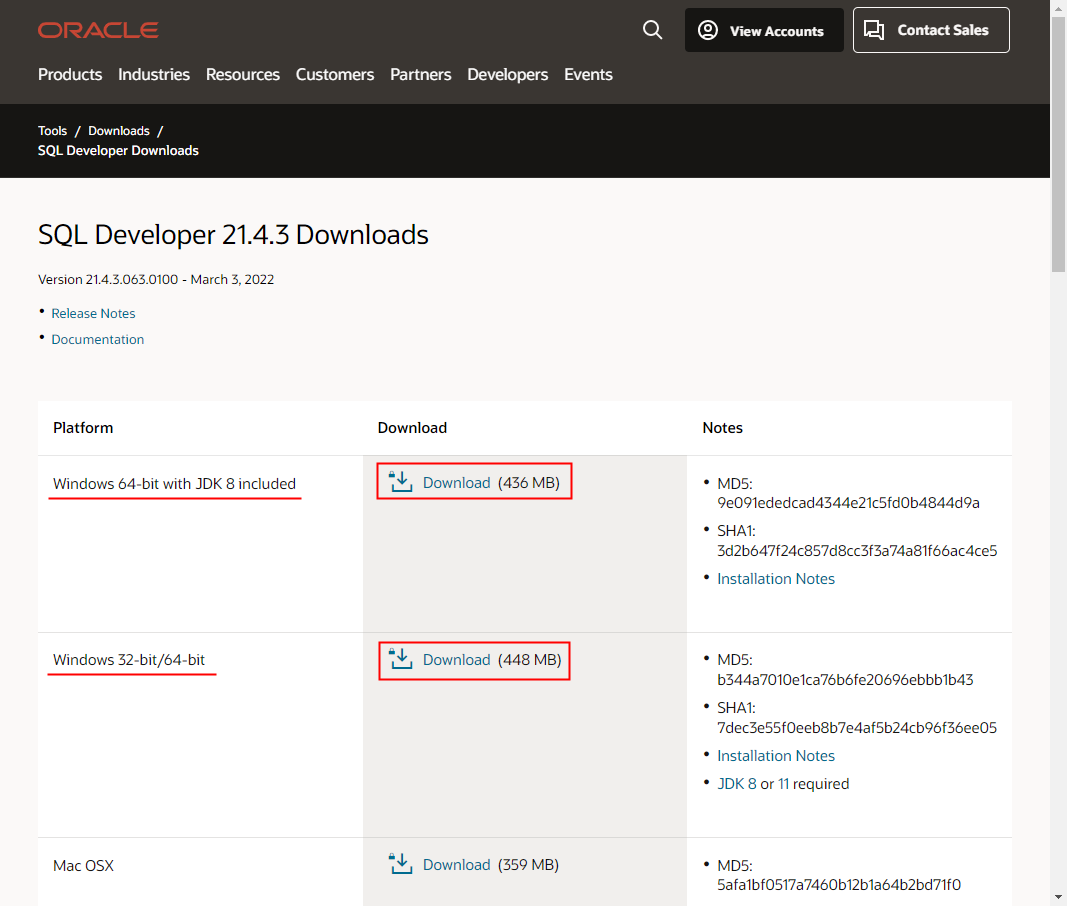1067x906 pixels.
Task: Open Installation Notes for Windows 64-bit build
Action: click(x=776, y=578)
